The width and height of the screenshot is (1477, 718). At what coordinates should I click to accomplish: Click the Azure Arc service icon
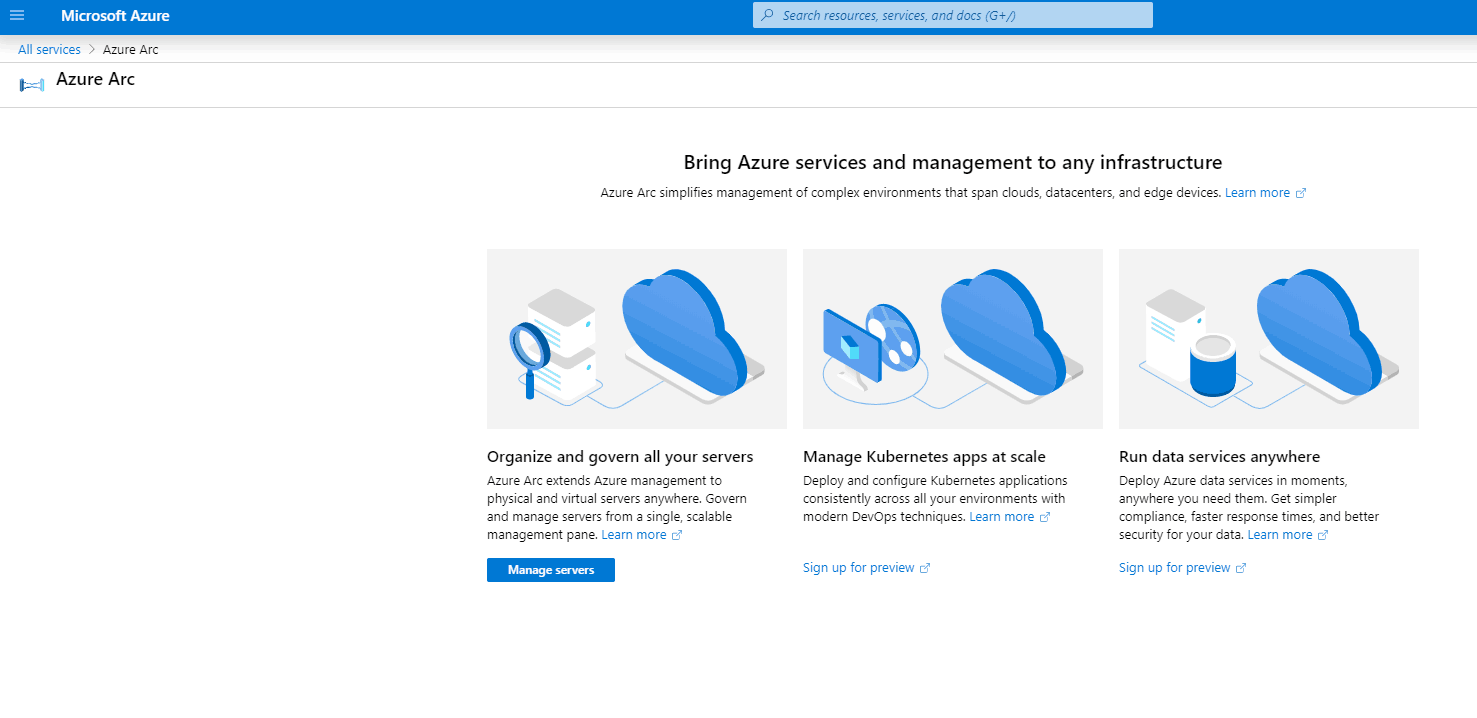click(32, 85)
